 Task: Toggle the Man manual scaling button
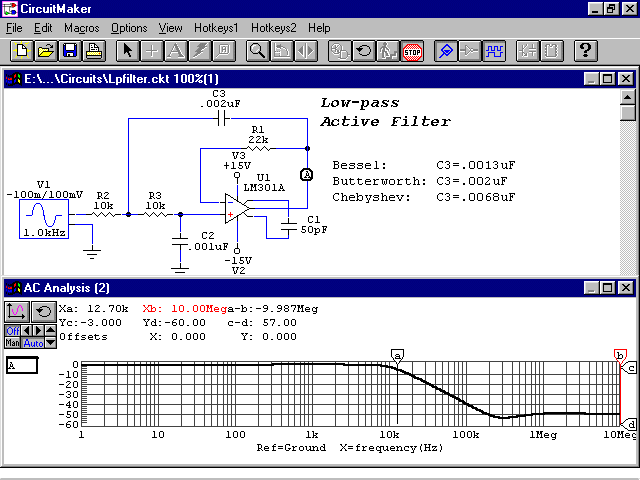pos(12,343)
